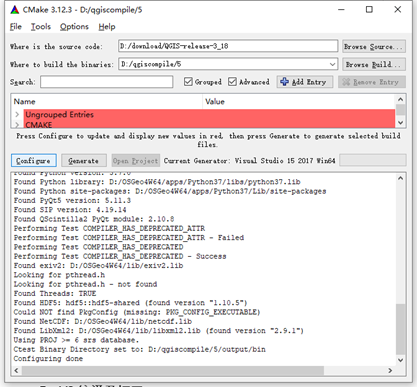Click the output log vertical scrollbar thumb
The image size is (417, 387).
tap(401, 329)
